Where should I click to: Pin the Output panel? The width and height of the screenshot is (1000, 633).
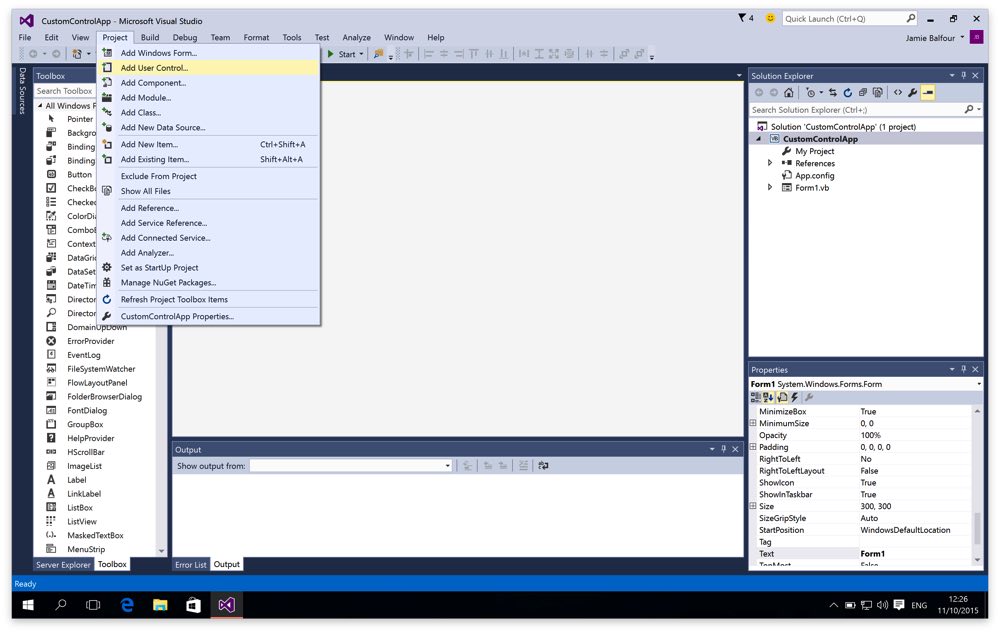[723, 449]
